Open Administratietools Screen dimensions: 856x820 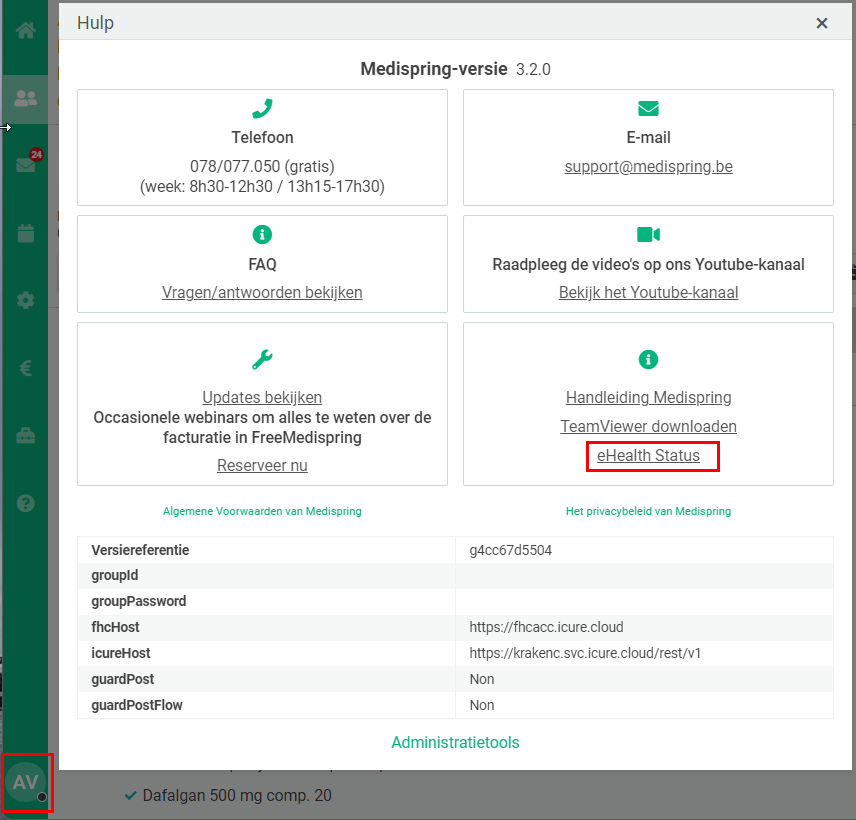tap(455, 742)
